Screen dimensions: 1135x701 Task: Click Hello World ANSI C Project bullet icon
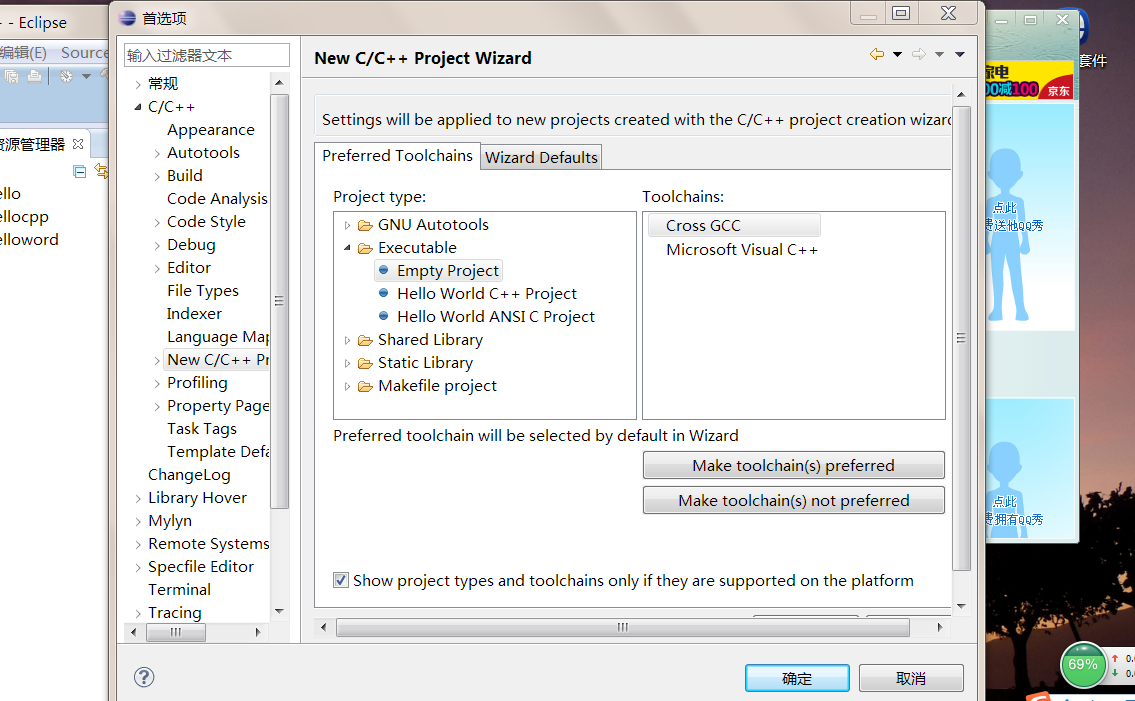click(384, 316)
